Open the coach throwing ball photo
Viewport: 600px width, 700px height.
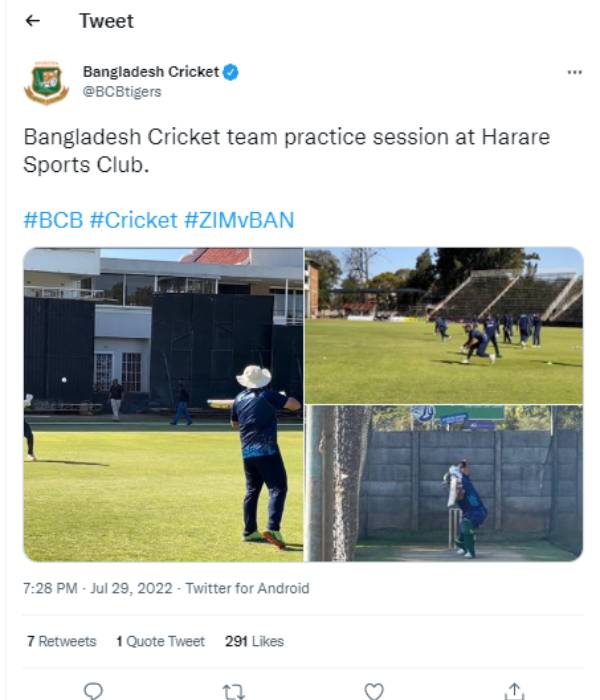click(x=163, y=404)
